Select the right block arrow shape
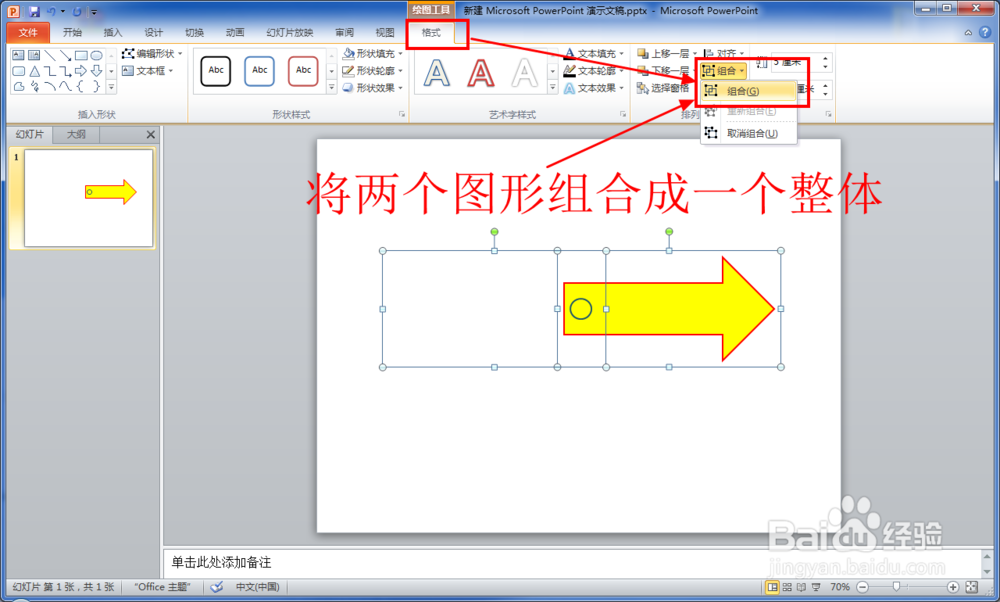1000x602 pixels. pos(81,71)
